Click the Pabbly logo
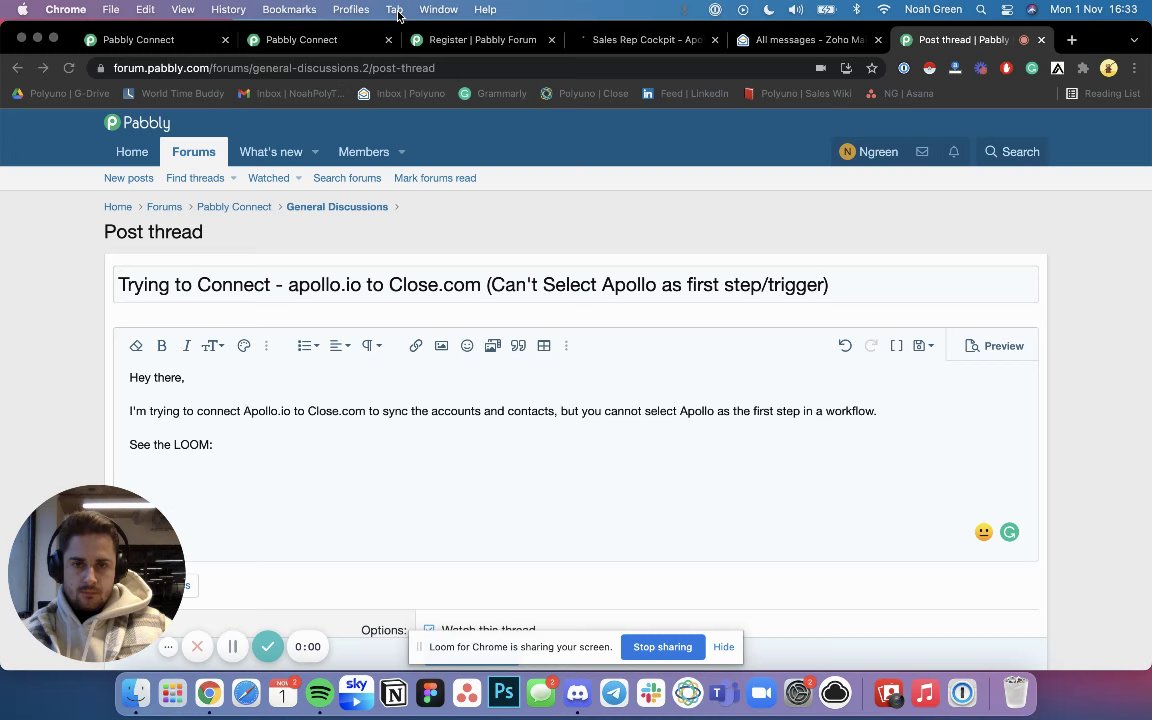The width and height of the screenshot is (1152, 720). pyautogui.click(x=137, y=123)
